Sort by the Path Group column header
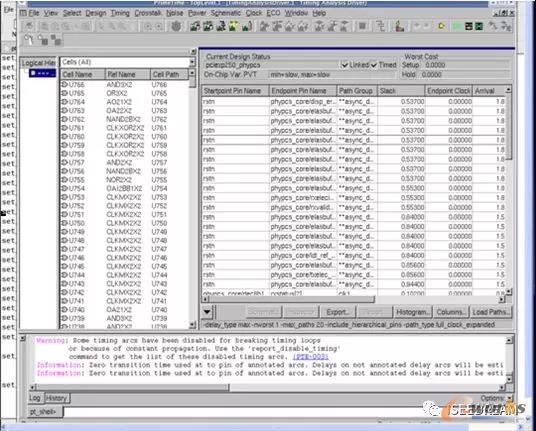The height and width of the screenshot is (431, 536). pos(357,91)
